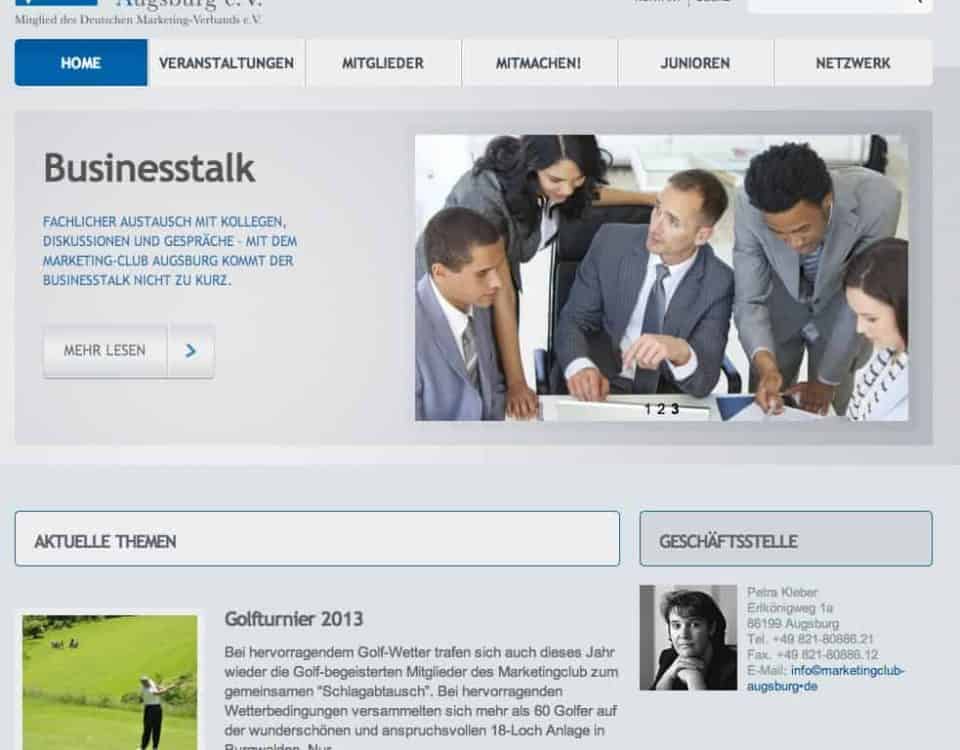Jump to slide 3 in the slider
This screenshot has width=960, height=750.
click(675, 409)
